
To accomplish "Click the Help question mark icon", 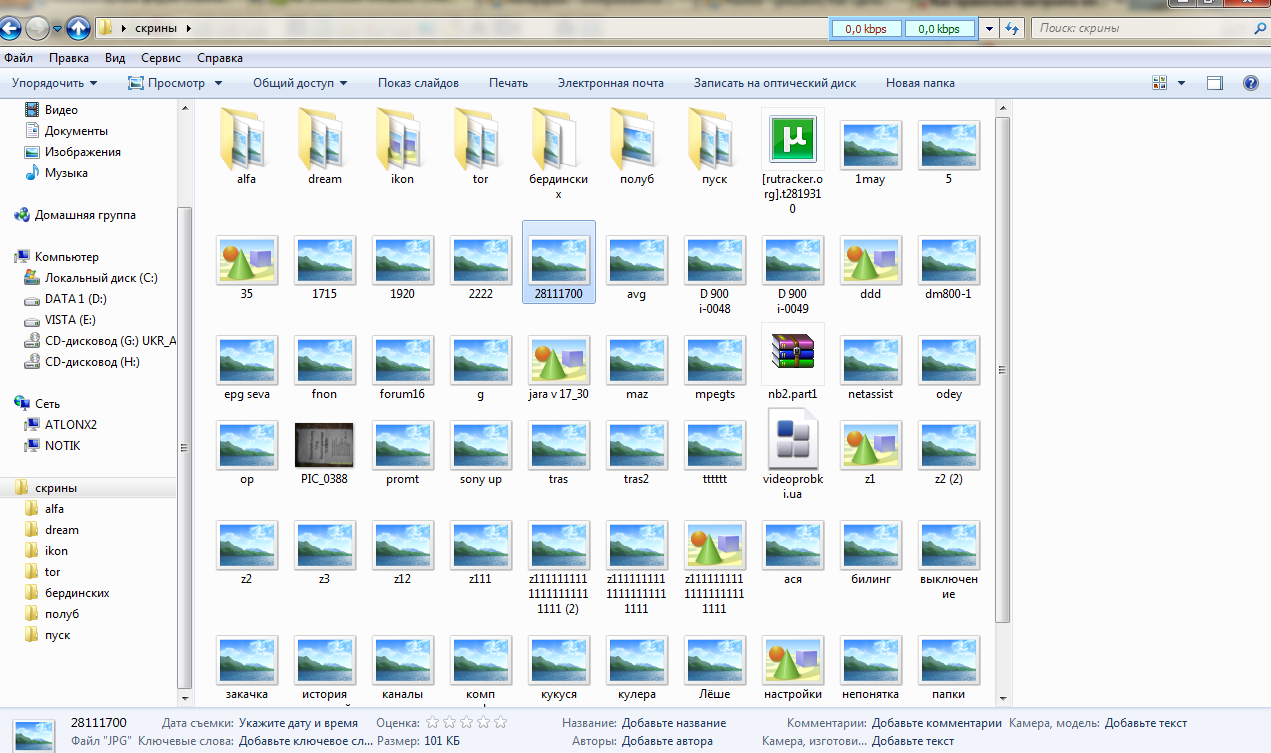I will (x=1250, y=83).
